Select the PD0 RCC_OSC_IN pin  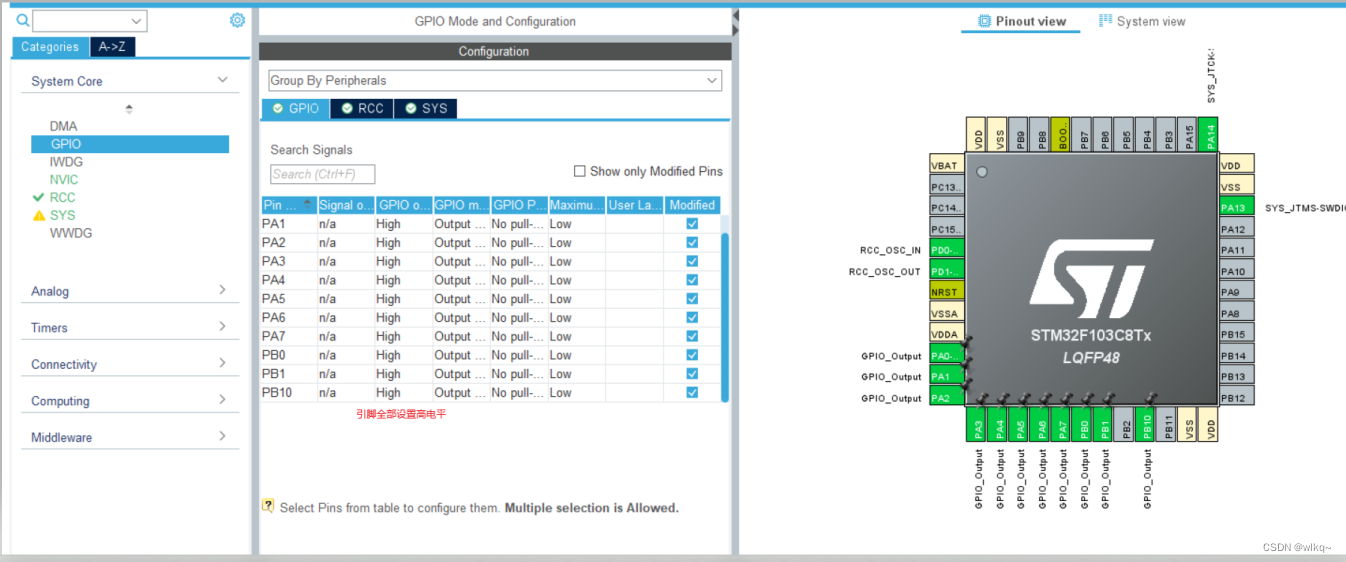click(946, 250)
